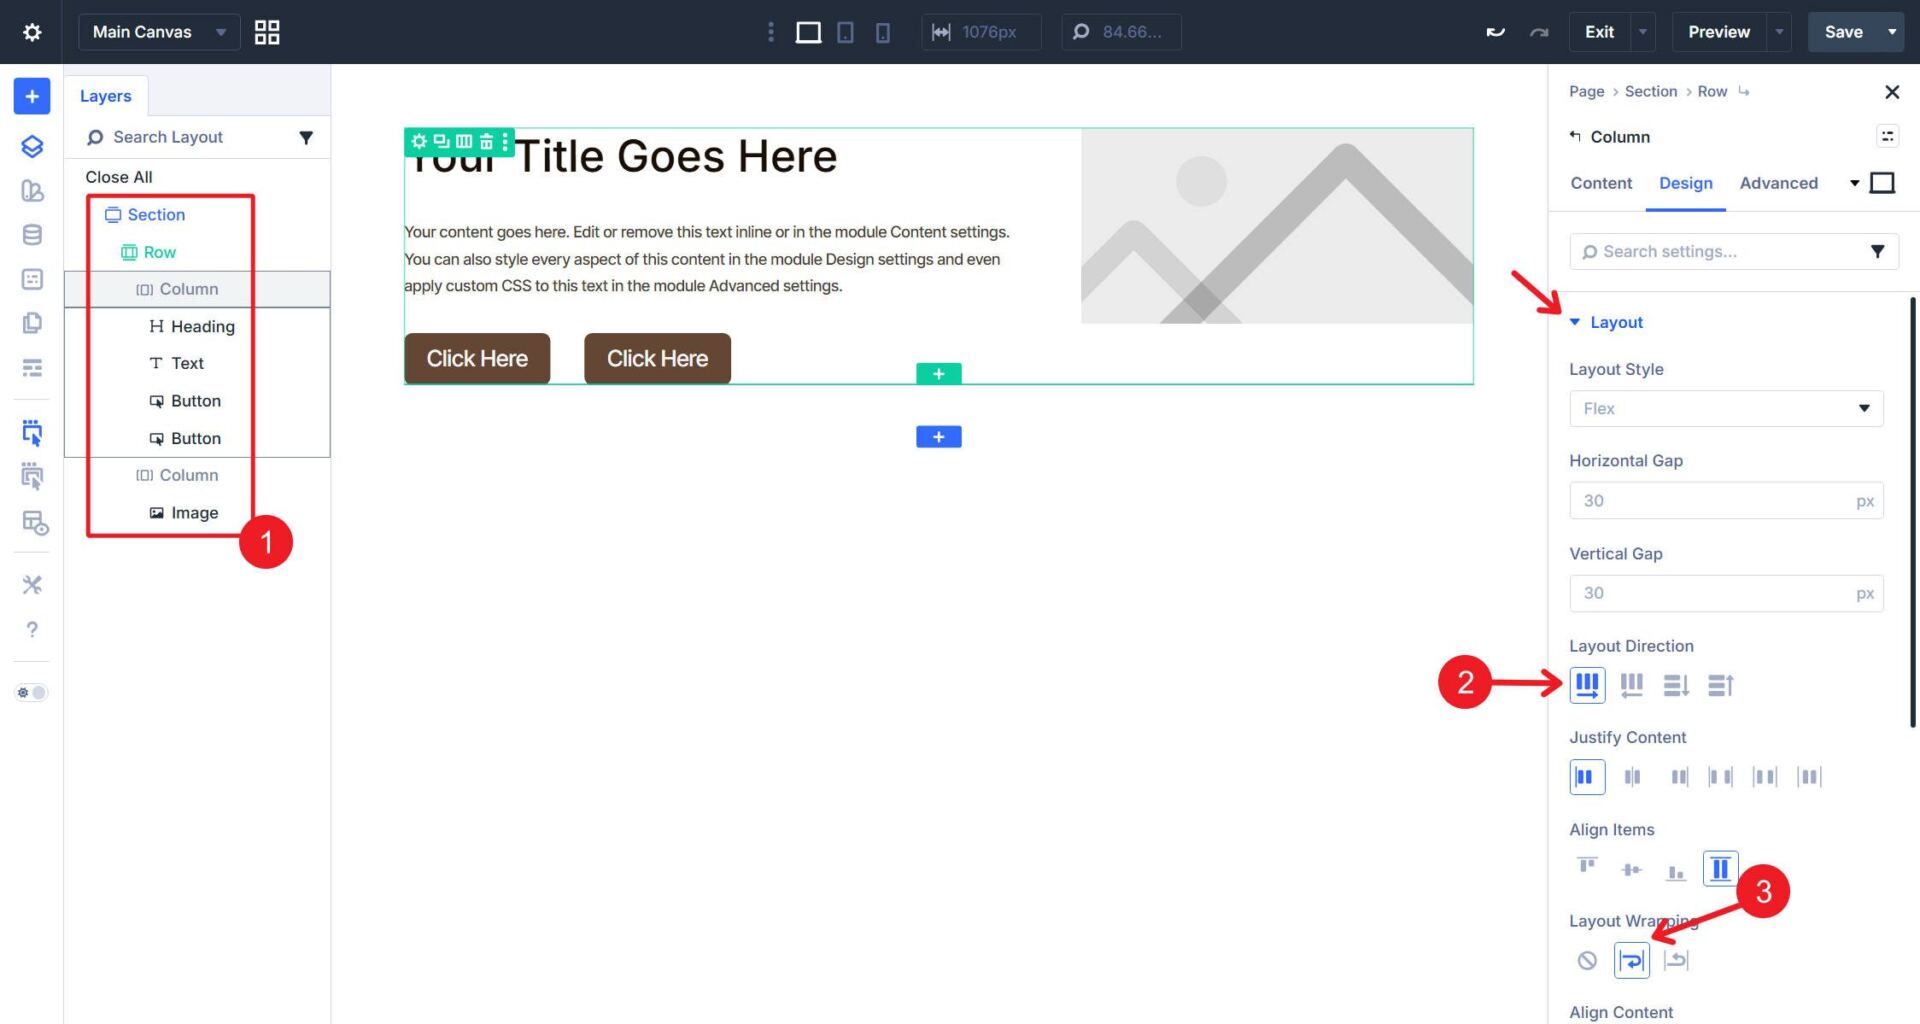
Task: Click the undo arrow icon
Action: pyautogui.click(x=1495, y=32)
